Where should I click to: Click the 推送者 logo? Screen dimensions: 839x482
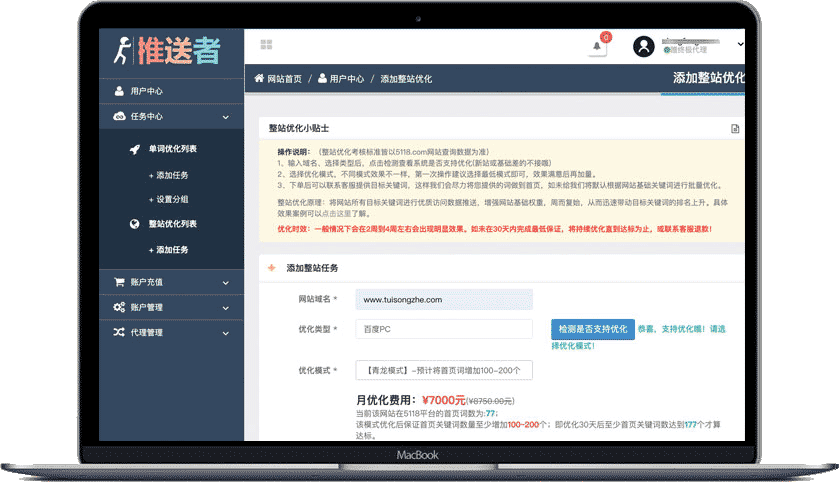coord(166,51)
